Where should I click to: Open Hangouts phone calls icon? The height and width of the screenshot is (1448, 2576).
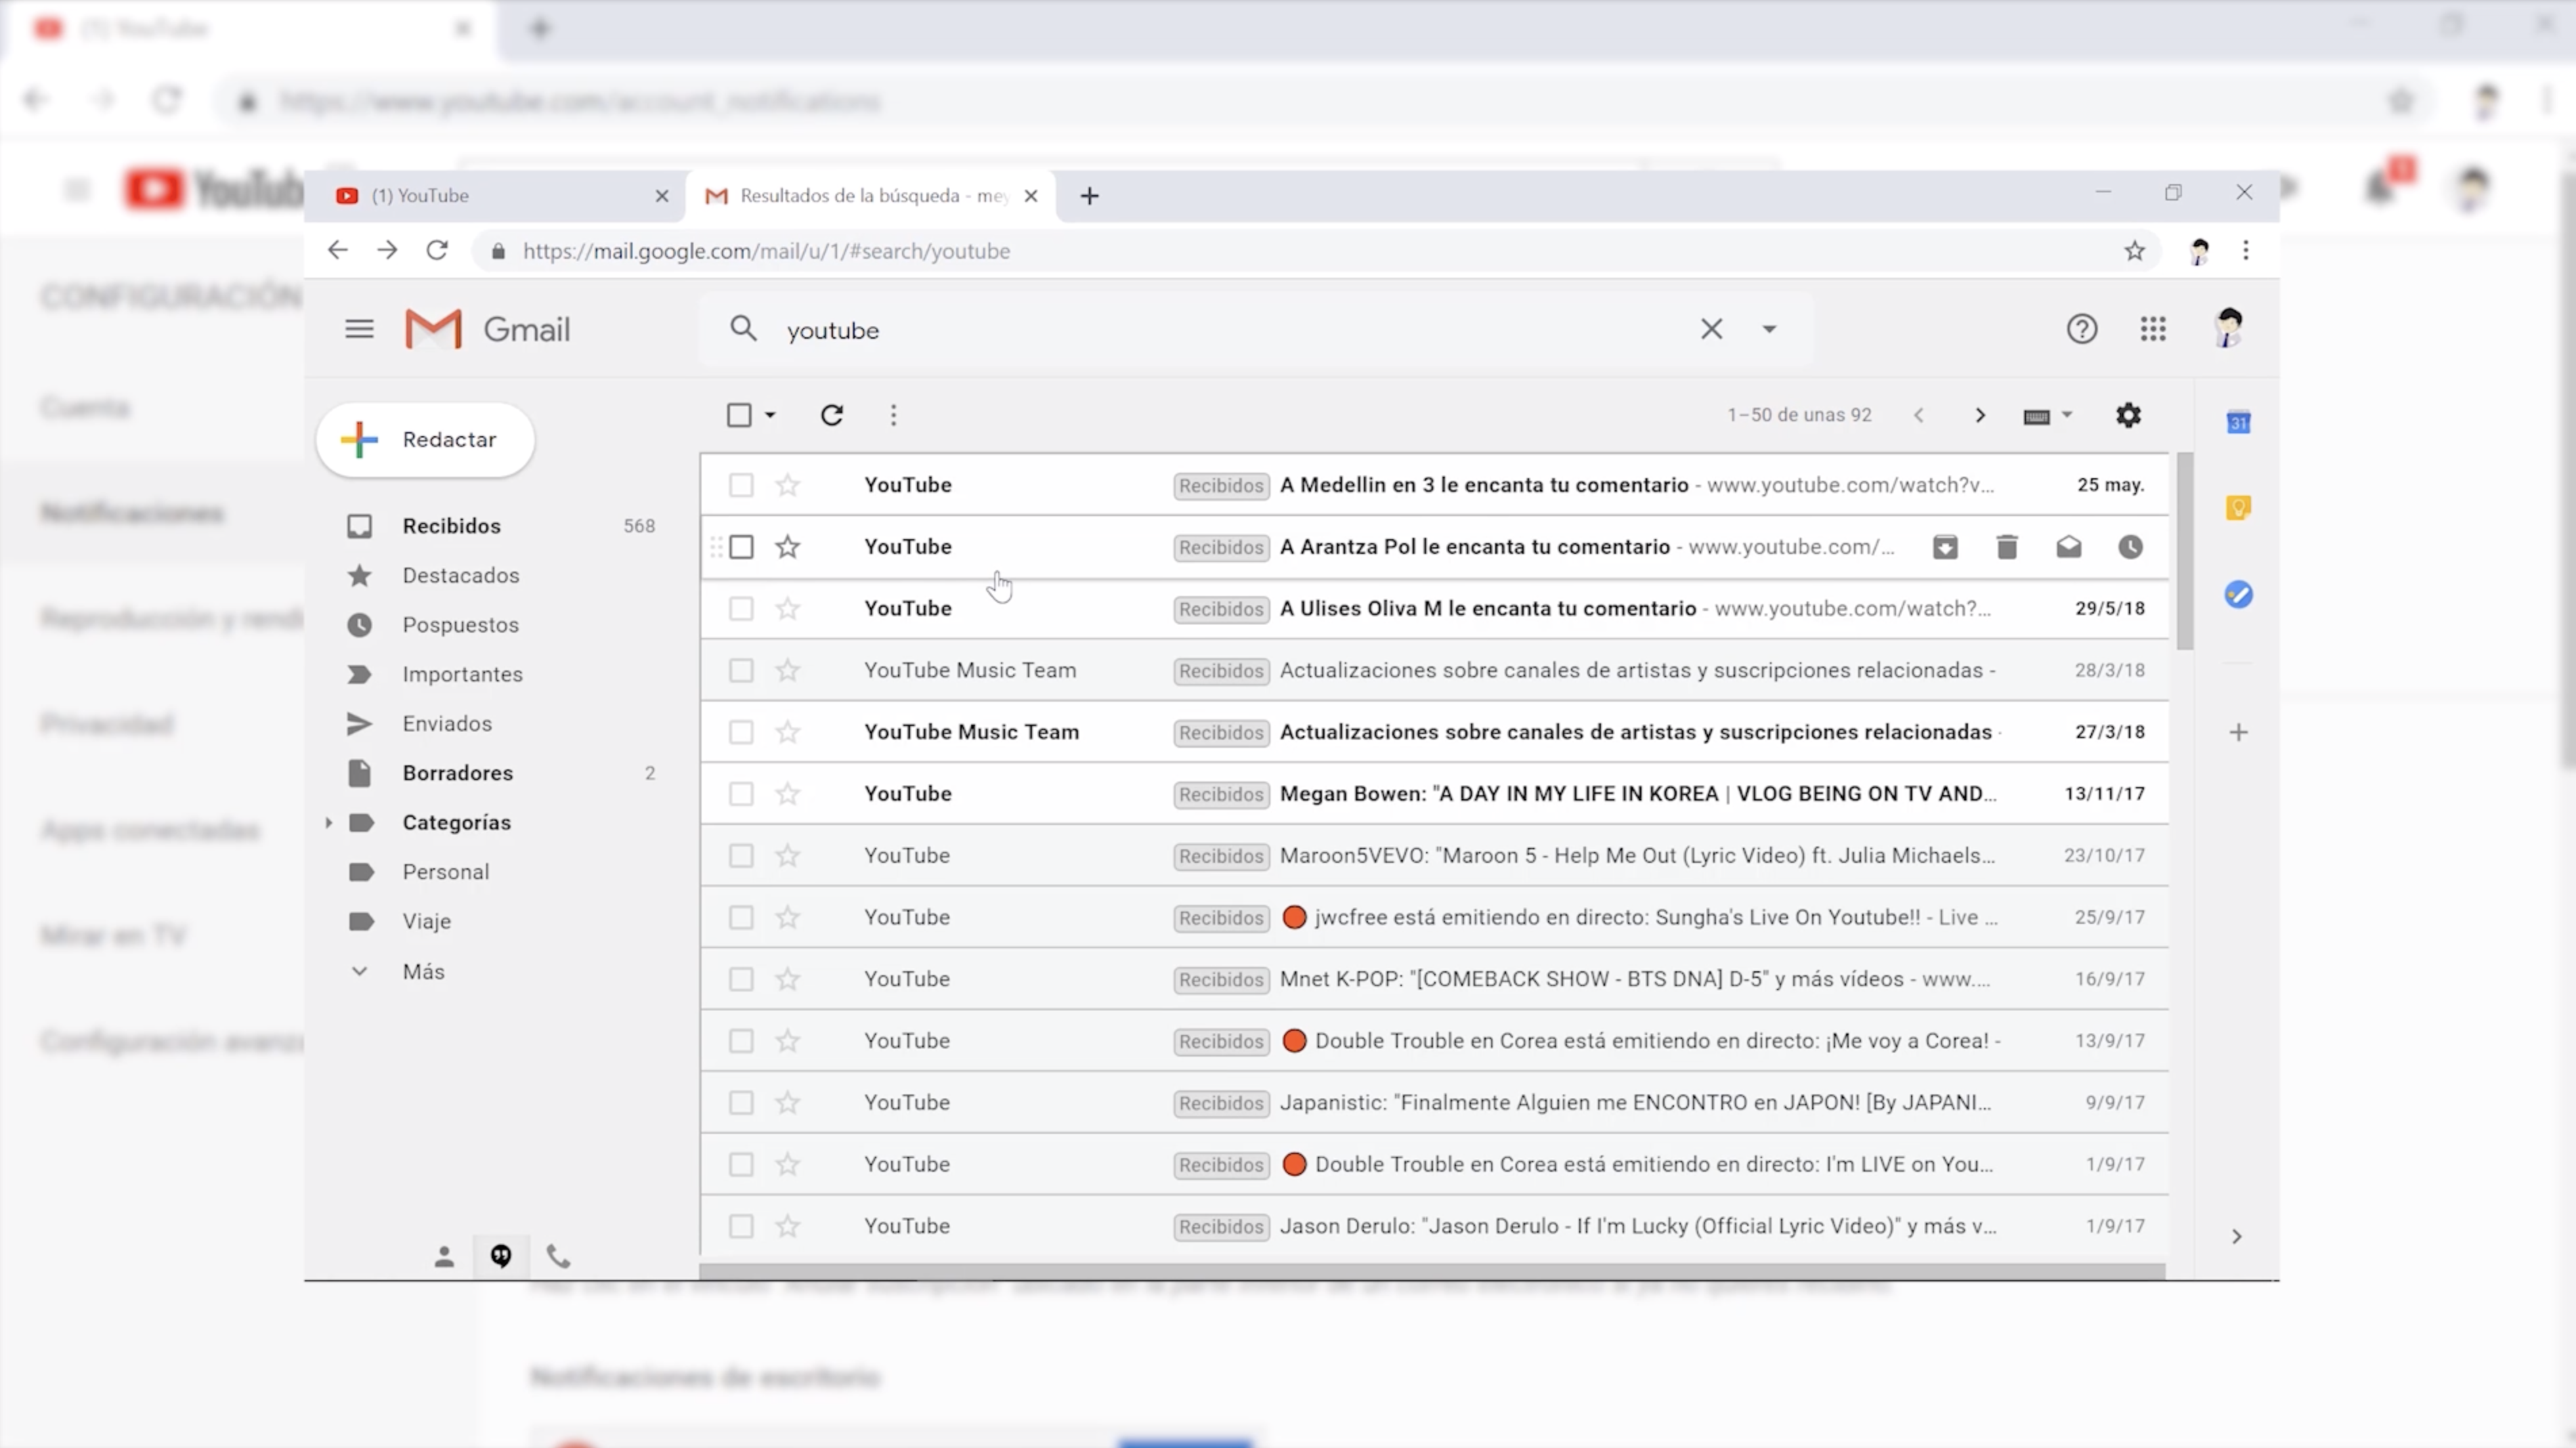(559, 1256)
